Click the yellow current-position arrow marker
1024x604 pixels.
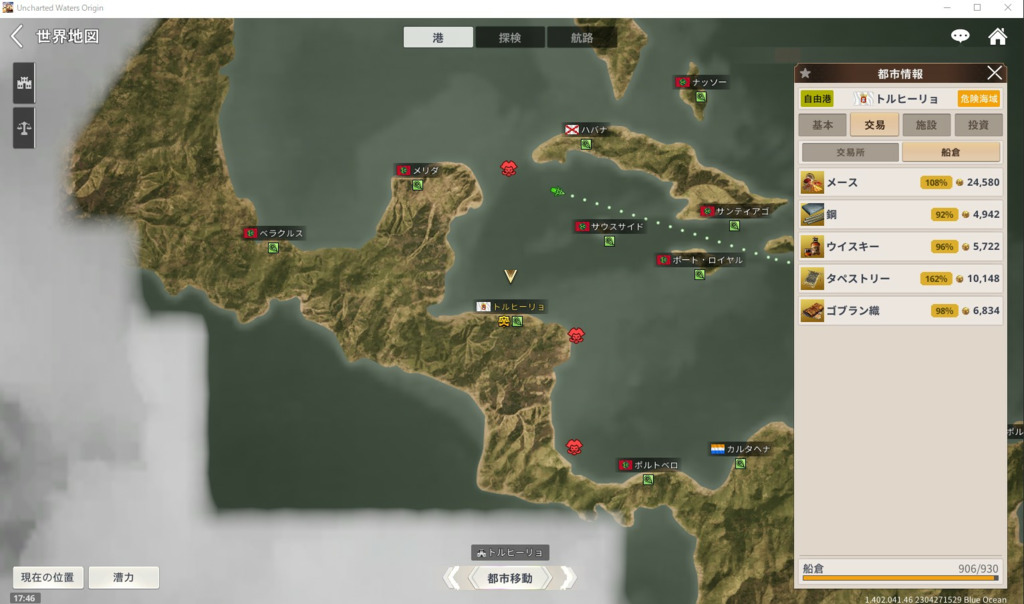coord(510,276)
